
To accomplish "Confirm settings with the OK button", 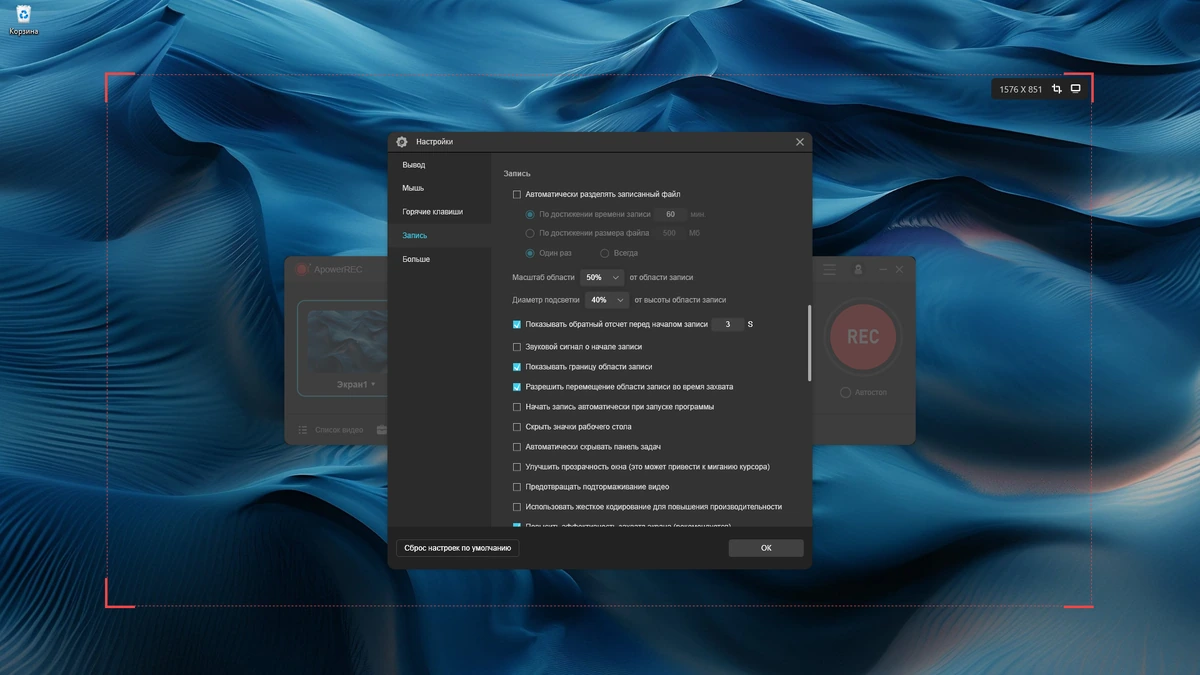I will (766, 548).
